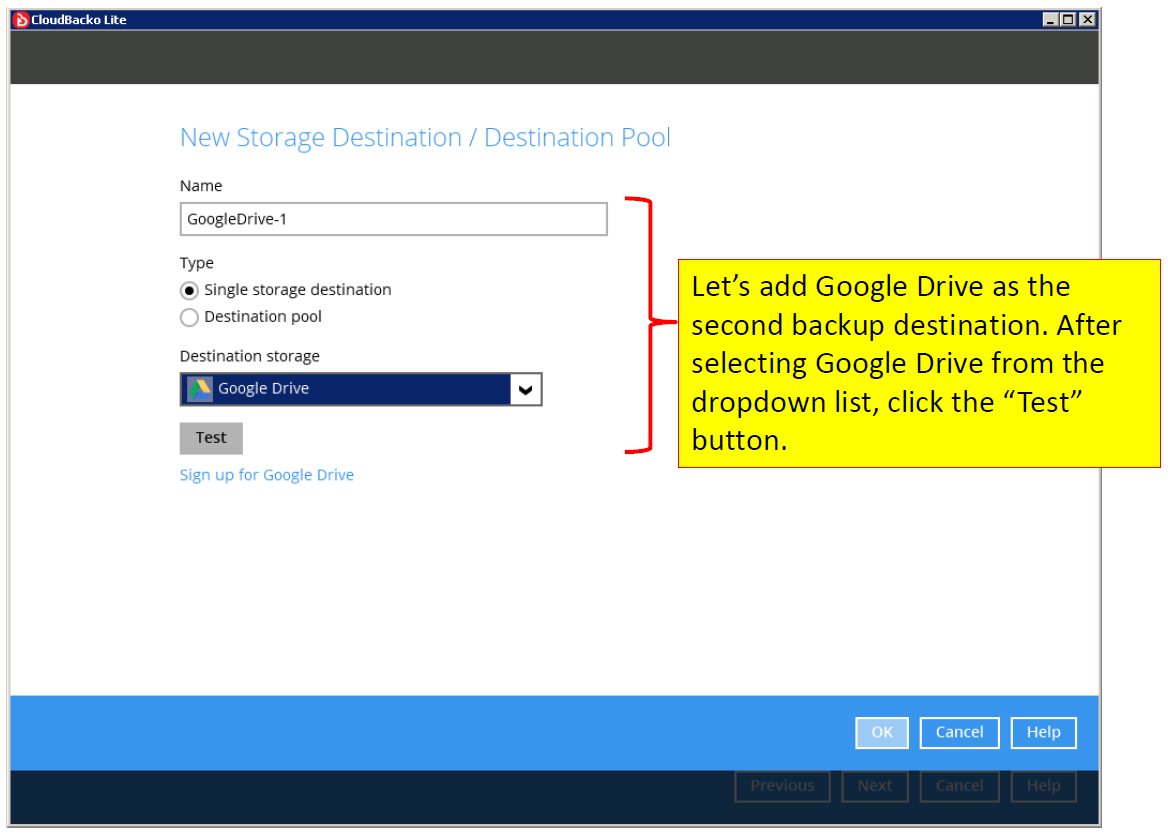The height and width of the screenshot is (835, 1168).
Task: Click the Type label
Action: click(197, 263)
